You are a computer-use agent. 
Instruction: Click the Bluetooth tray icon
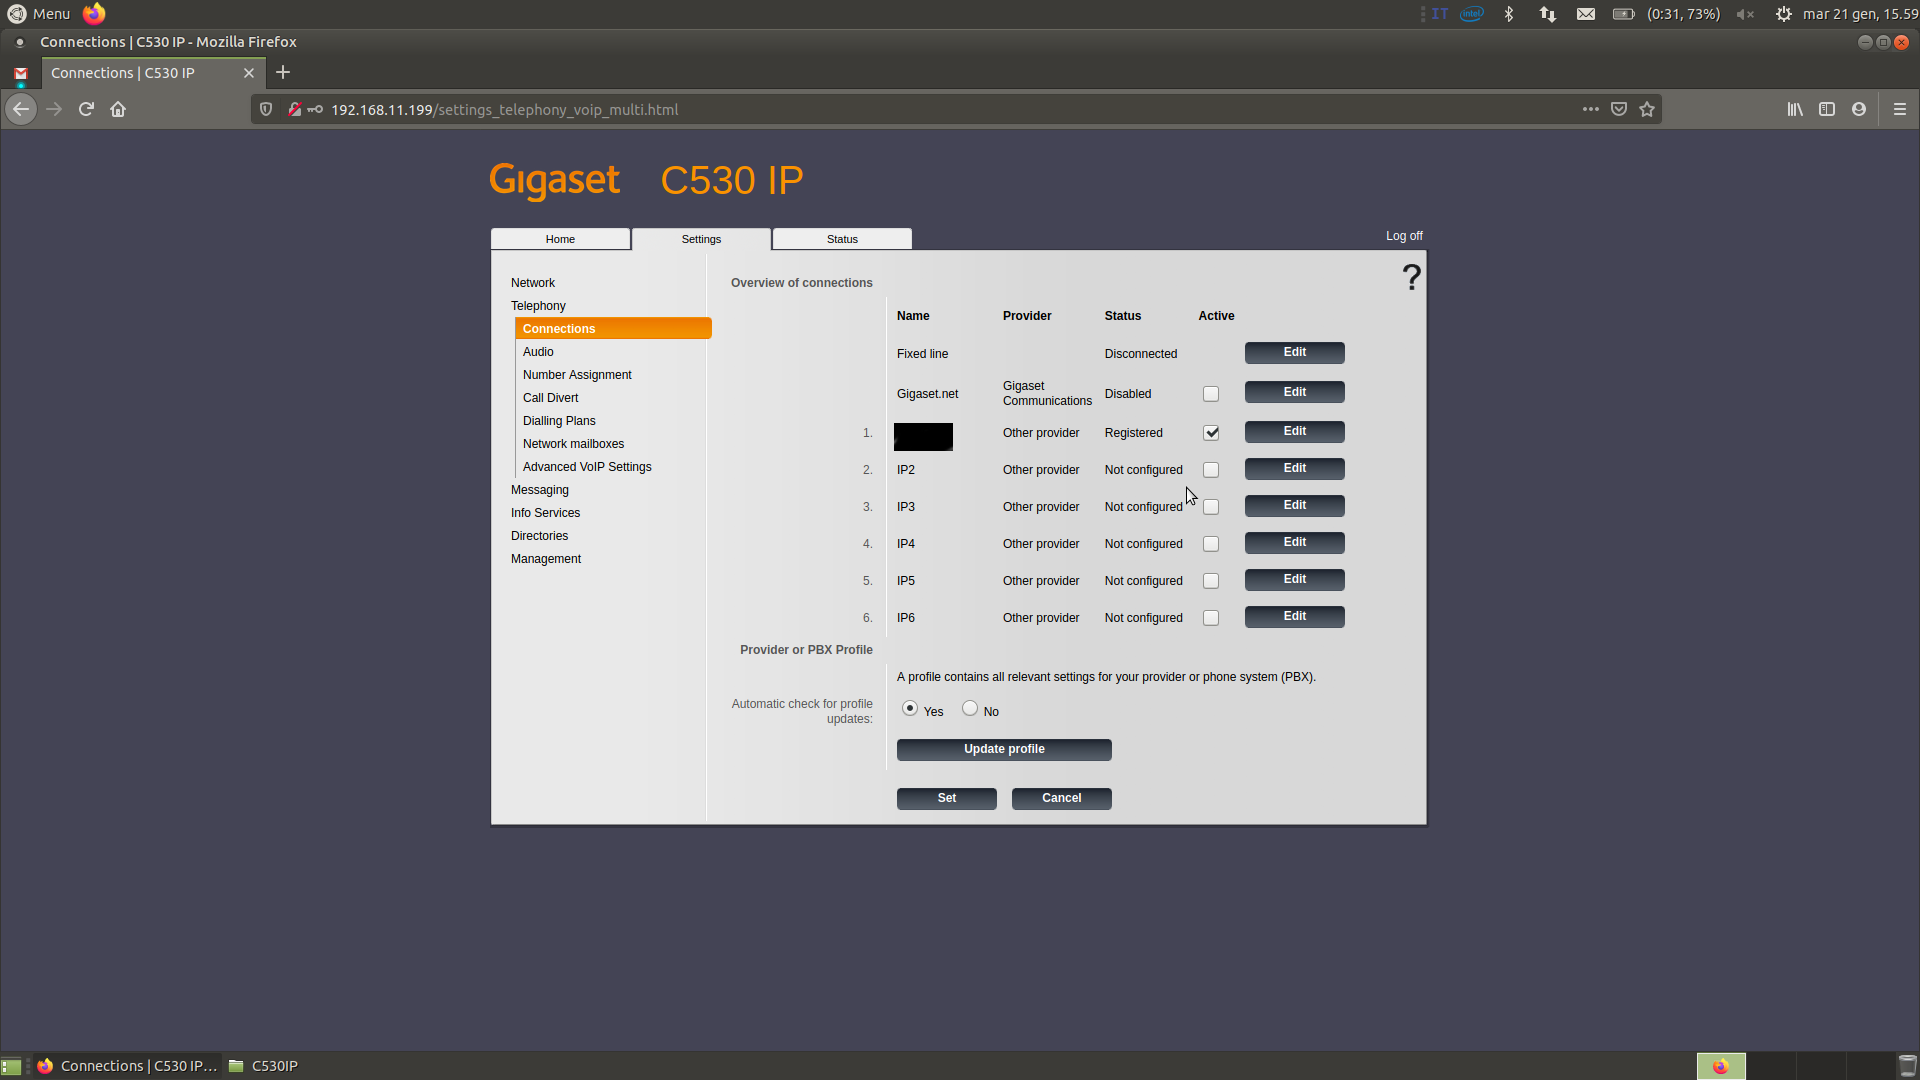[1509, 14]
